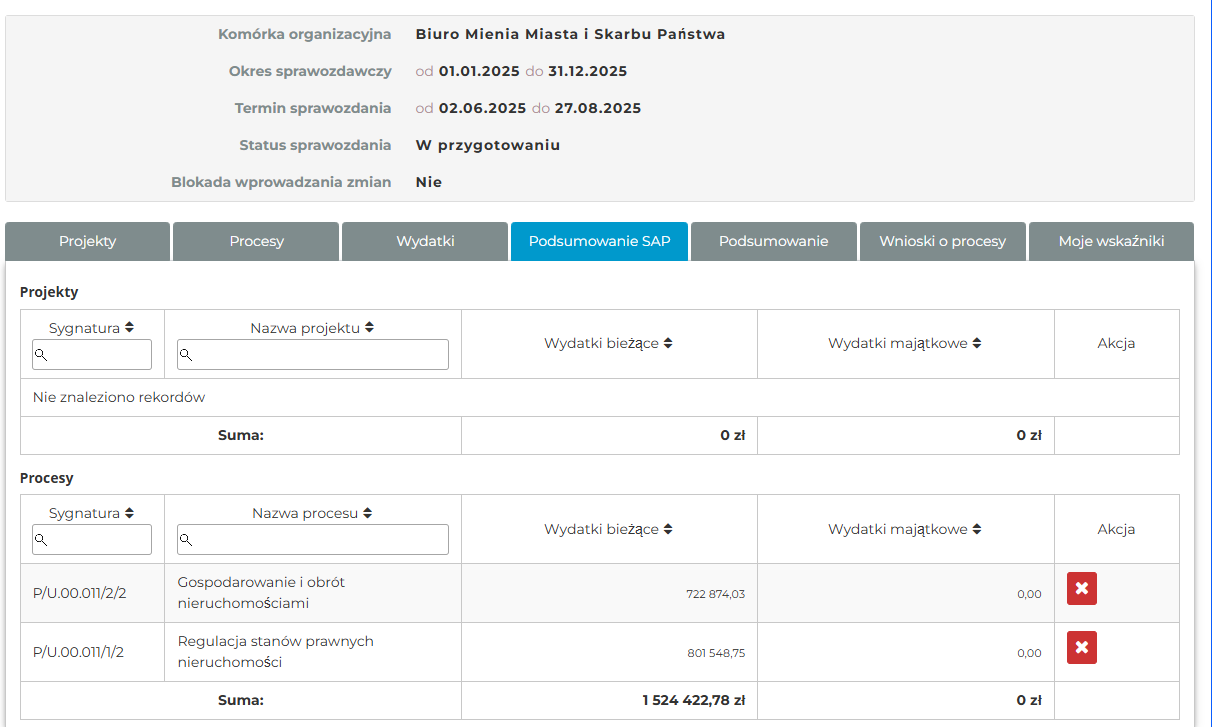Click the Projekty Sygnatura filter field
Screen dimensions: 1225x727
click(x=99, y=354)
